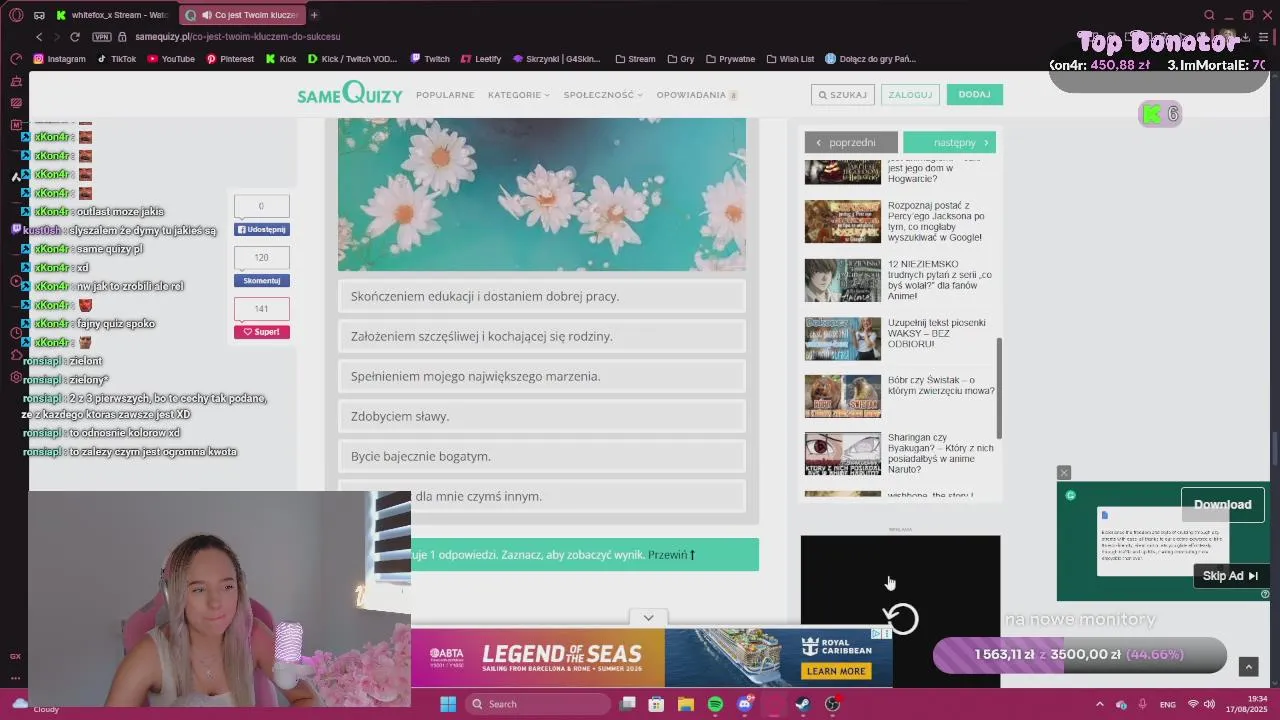Expand the Stream bookmarks folder
1280x720 pixels.
coord(635,59)
